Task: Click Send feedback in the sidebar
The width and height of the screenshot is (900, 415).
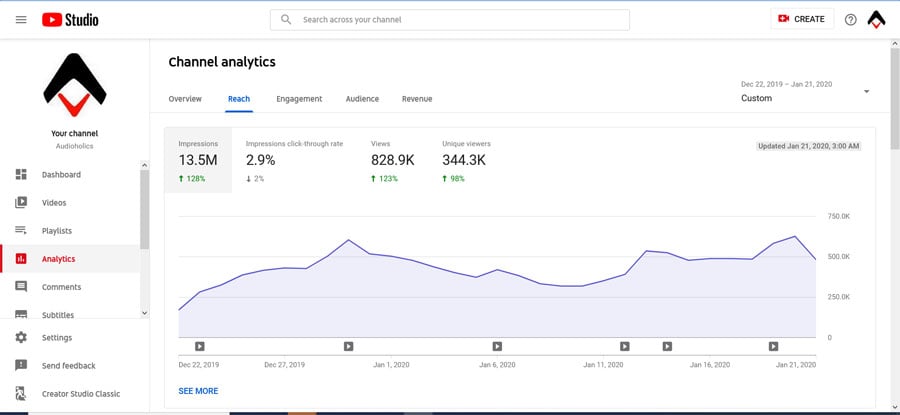Action: point(68,366)
